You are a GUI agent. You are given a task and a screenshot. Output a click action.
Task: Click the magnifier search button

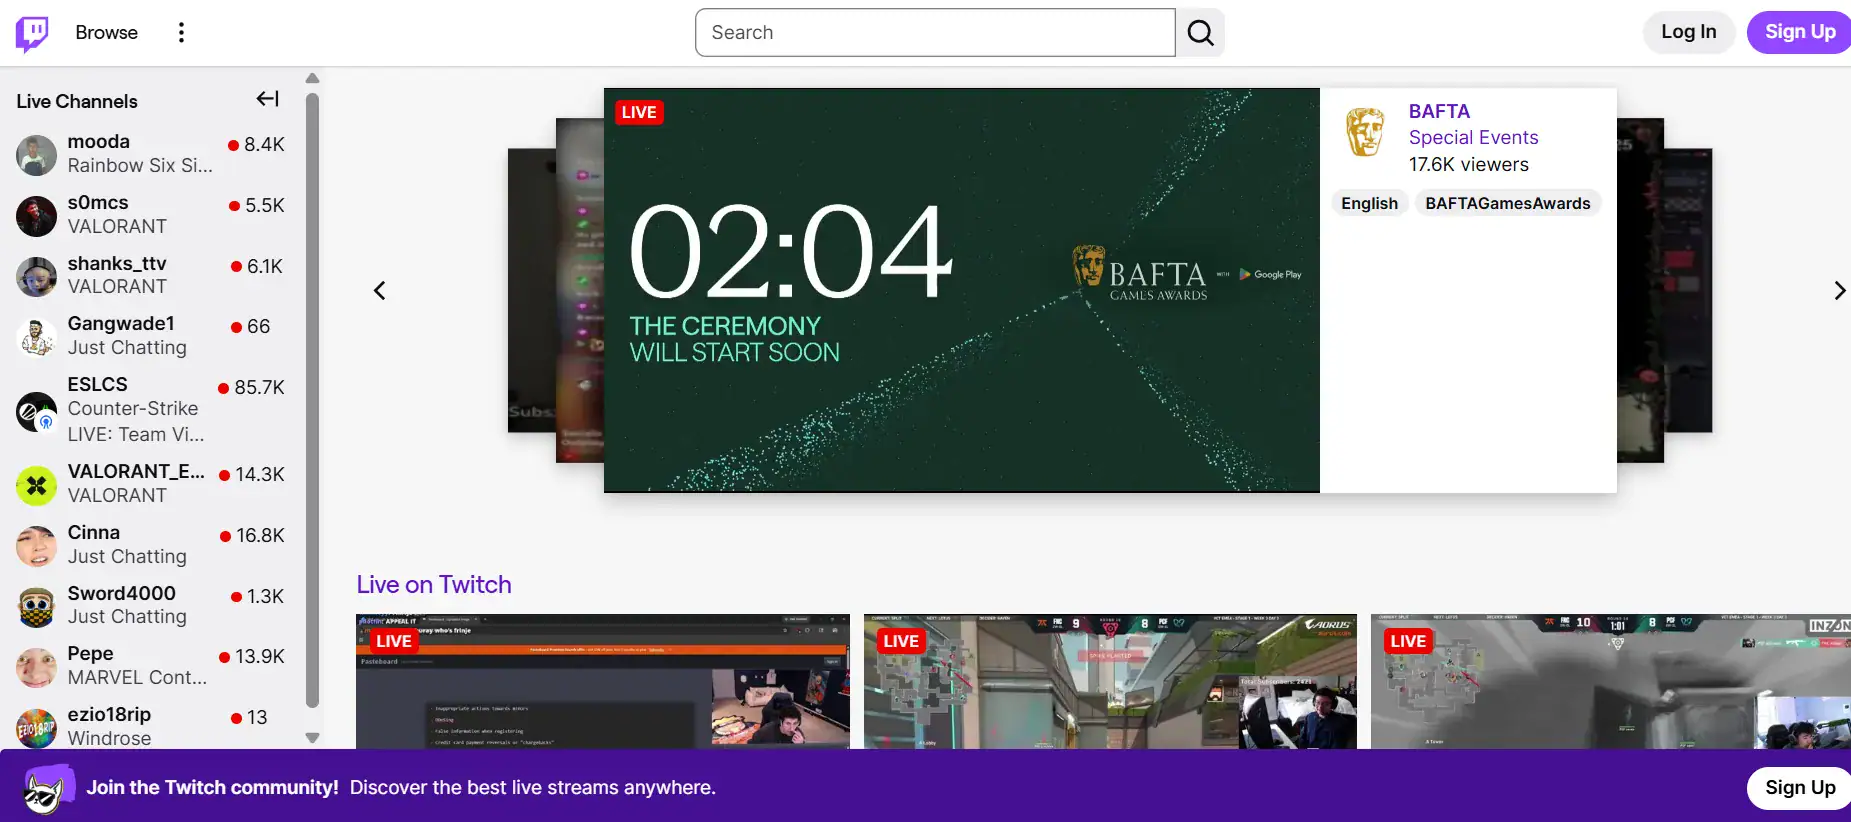click(1200, 33)
